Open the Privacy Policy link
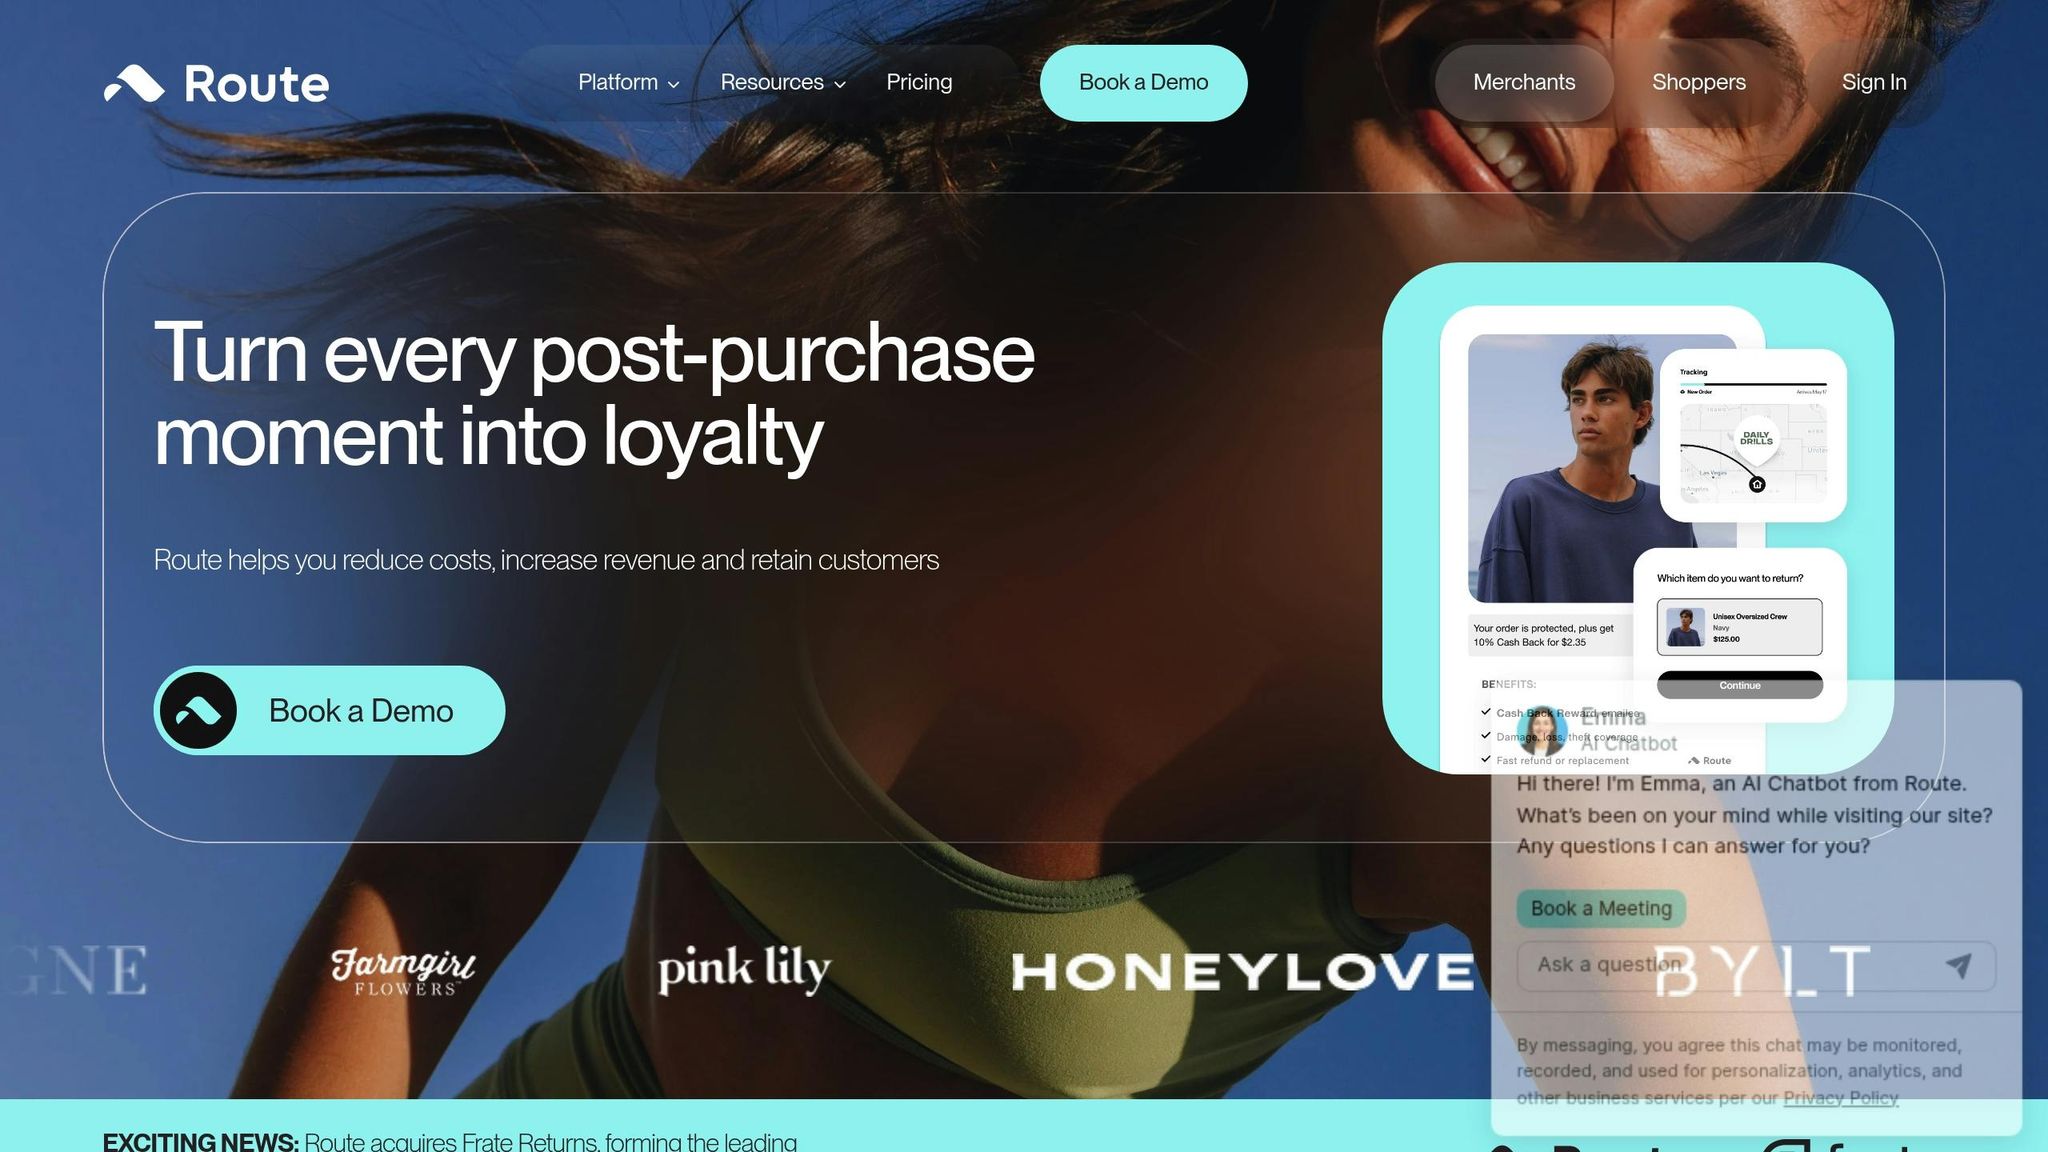Screen dimensions: 2048x1152 (1840, 1098)
